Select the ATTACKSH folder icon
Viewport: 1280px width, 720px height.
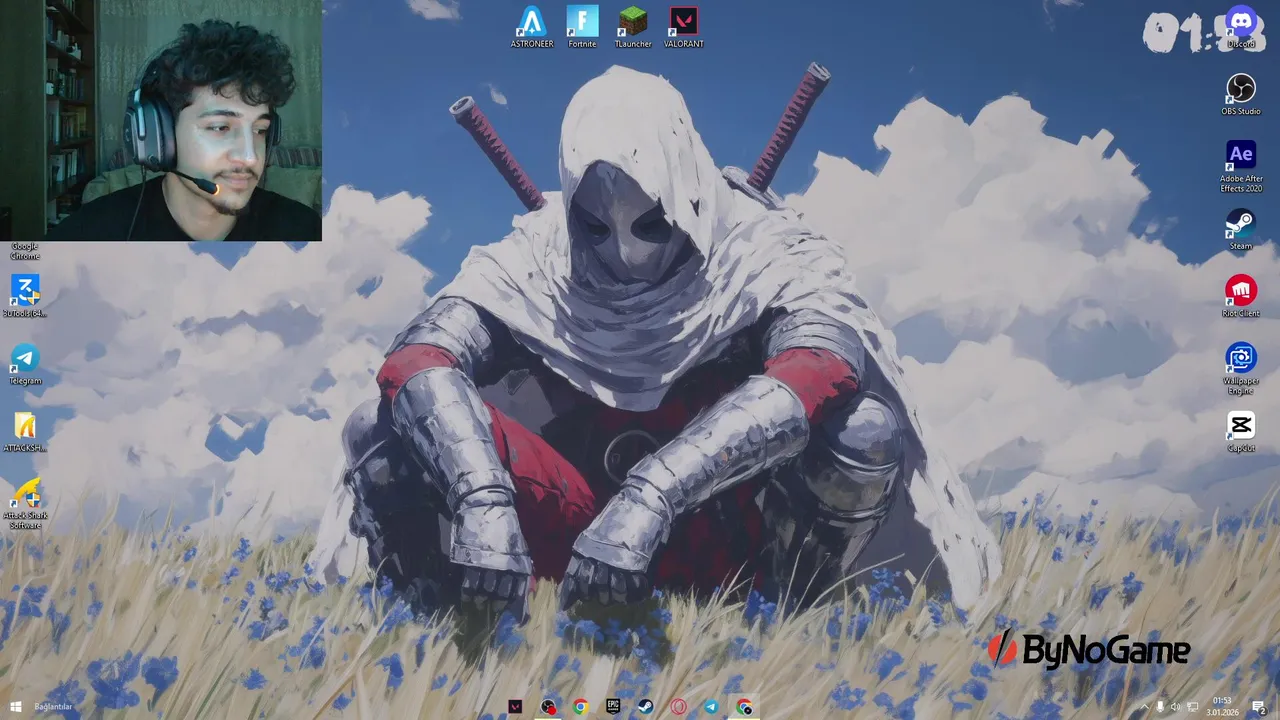(25, 431)
